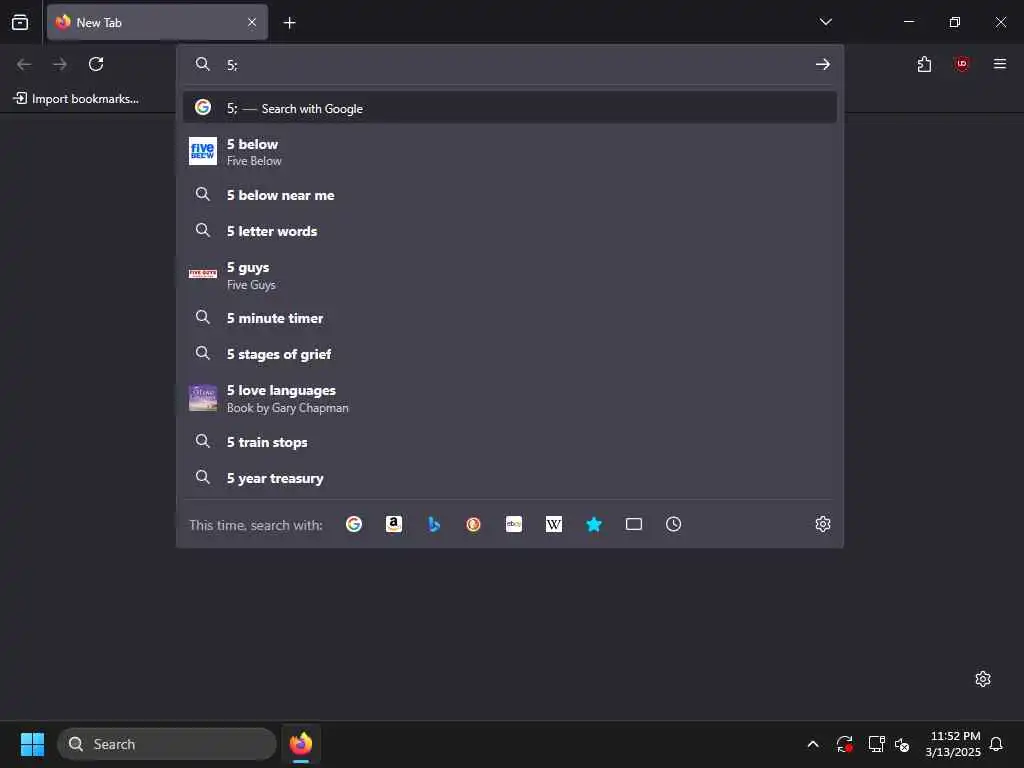
Task: Click Import bookmarks link
Action: (x=76, y=99)
